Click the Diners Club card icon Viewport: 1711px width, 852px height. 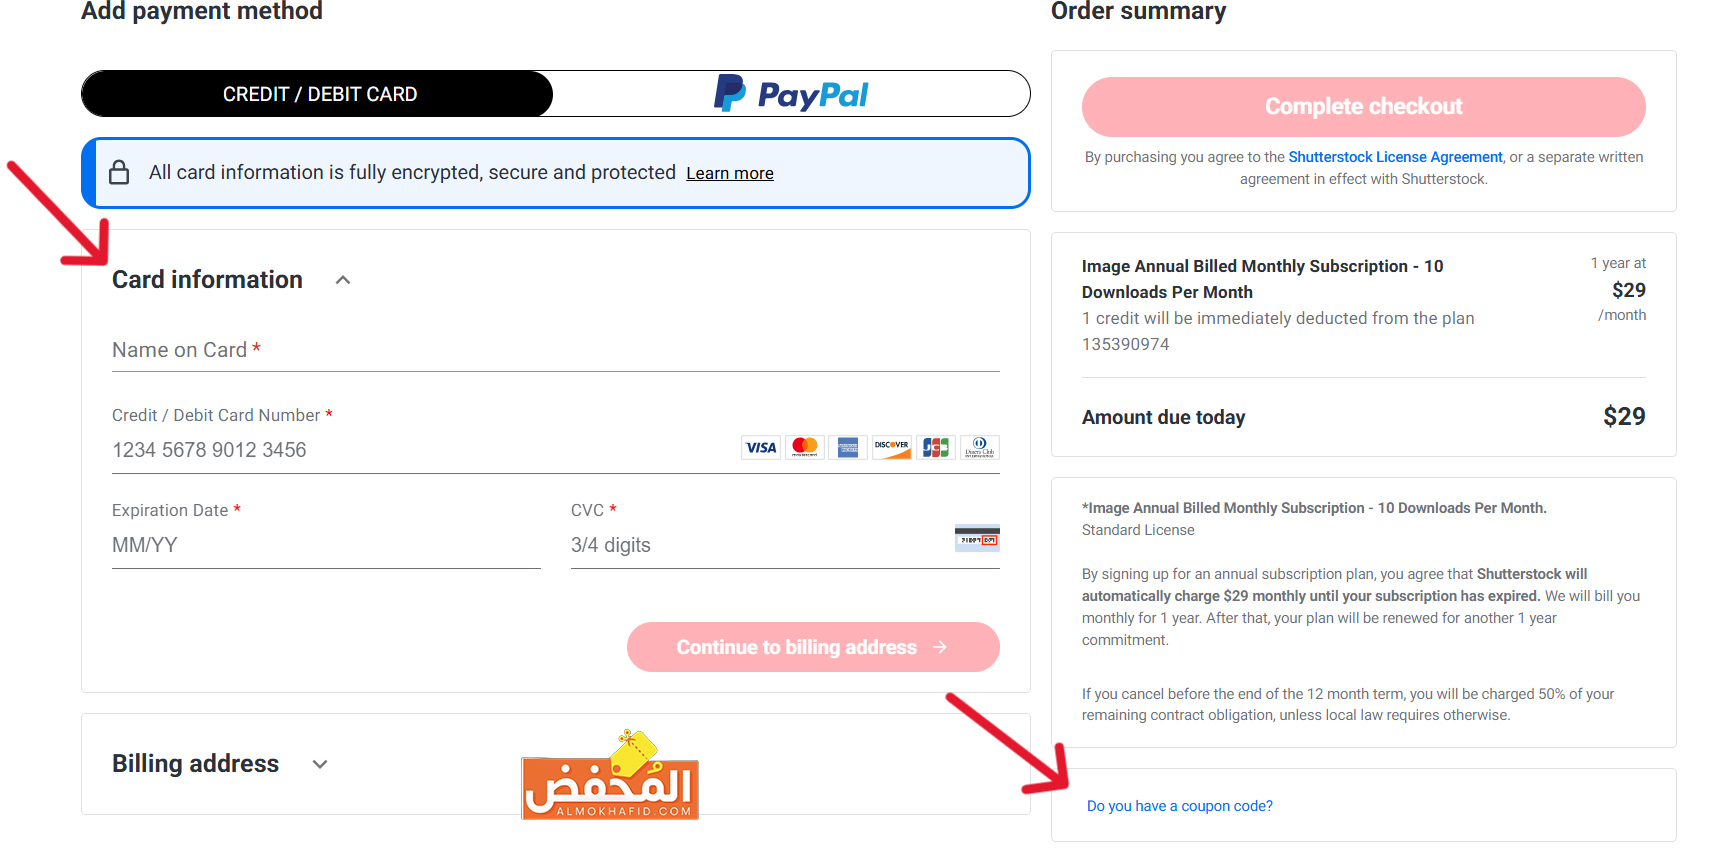pos(980,447)
